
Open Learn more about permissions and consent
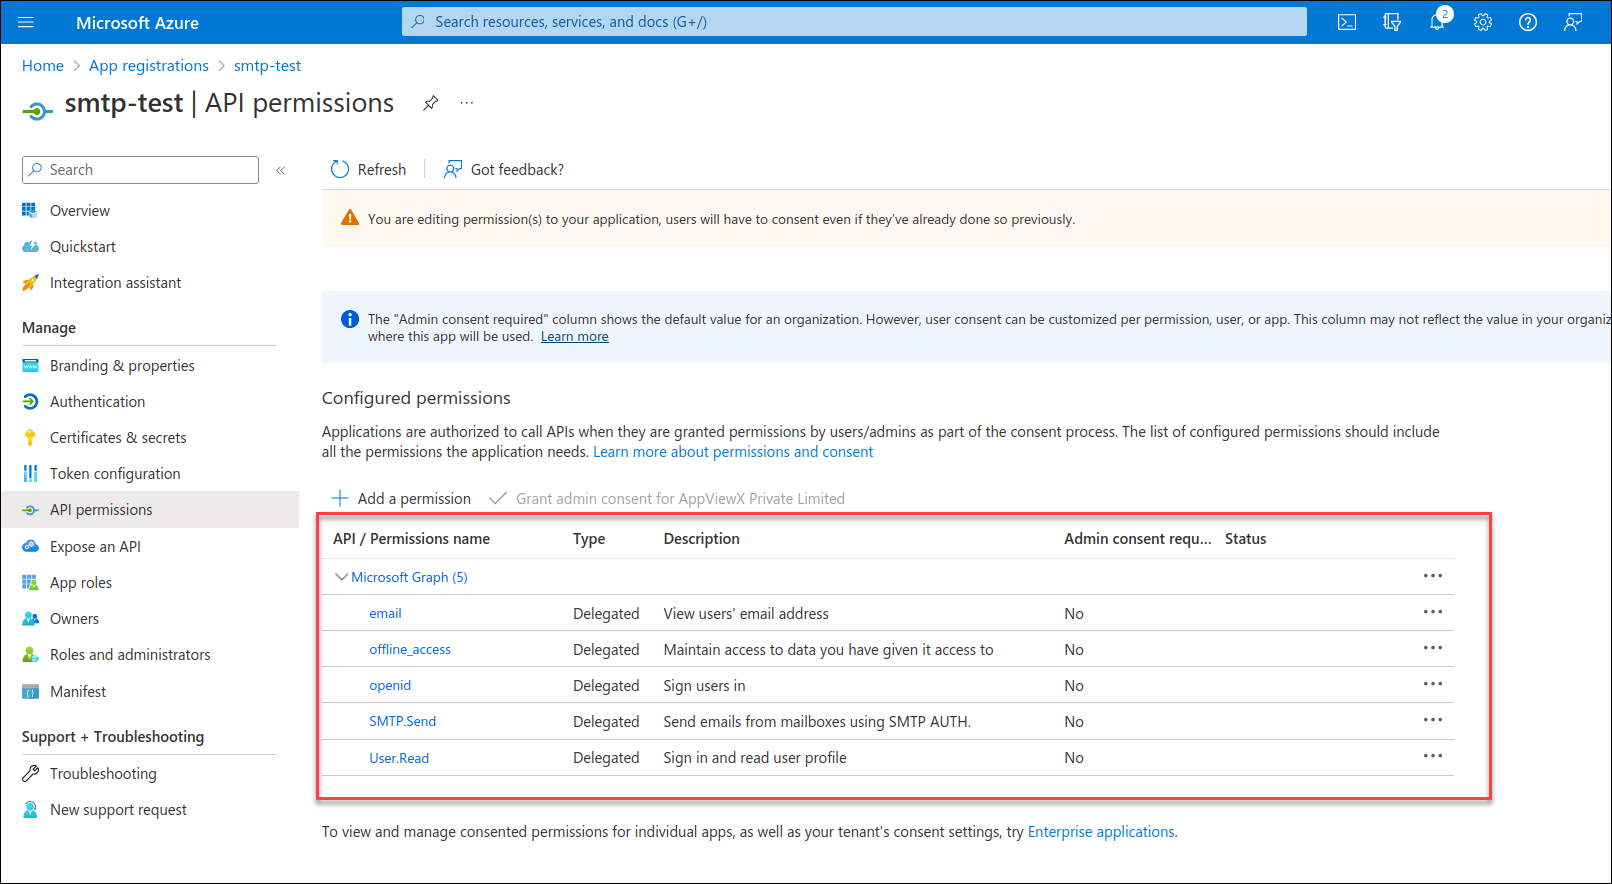[x=733, y=452]
